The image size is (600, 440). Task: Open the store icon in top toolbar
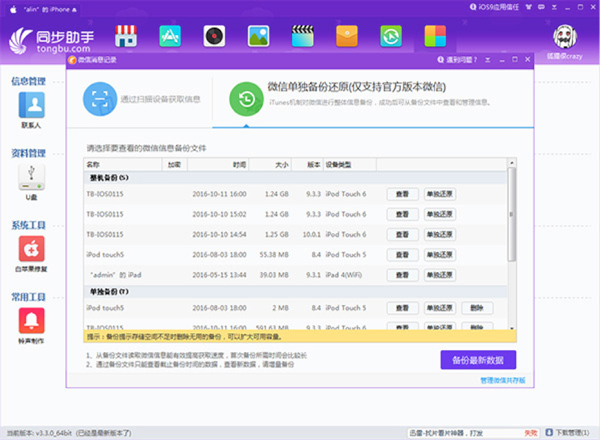[126, 36]
